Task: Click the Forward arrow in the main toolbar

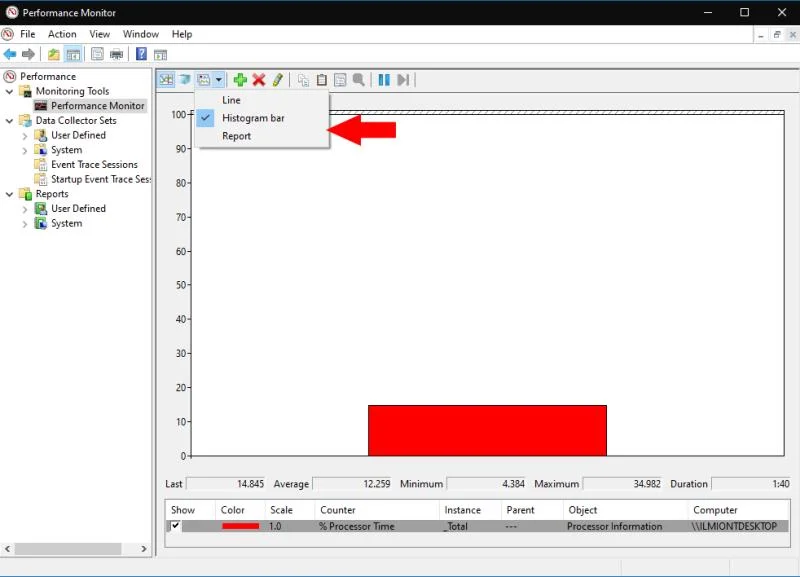Action: pos(29,54)
